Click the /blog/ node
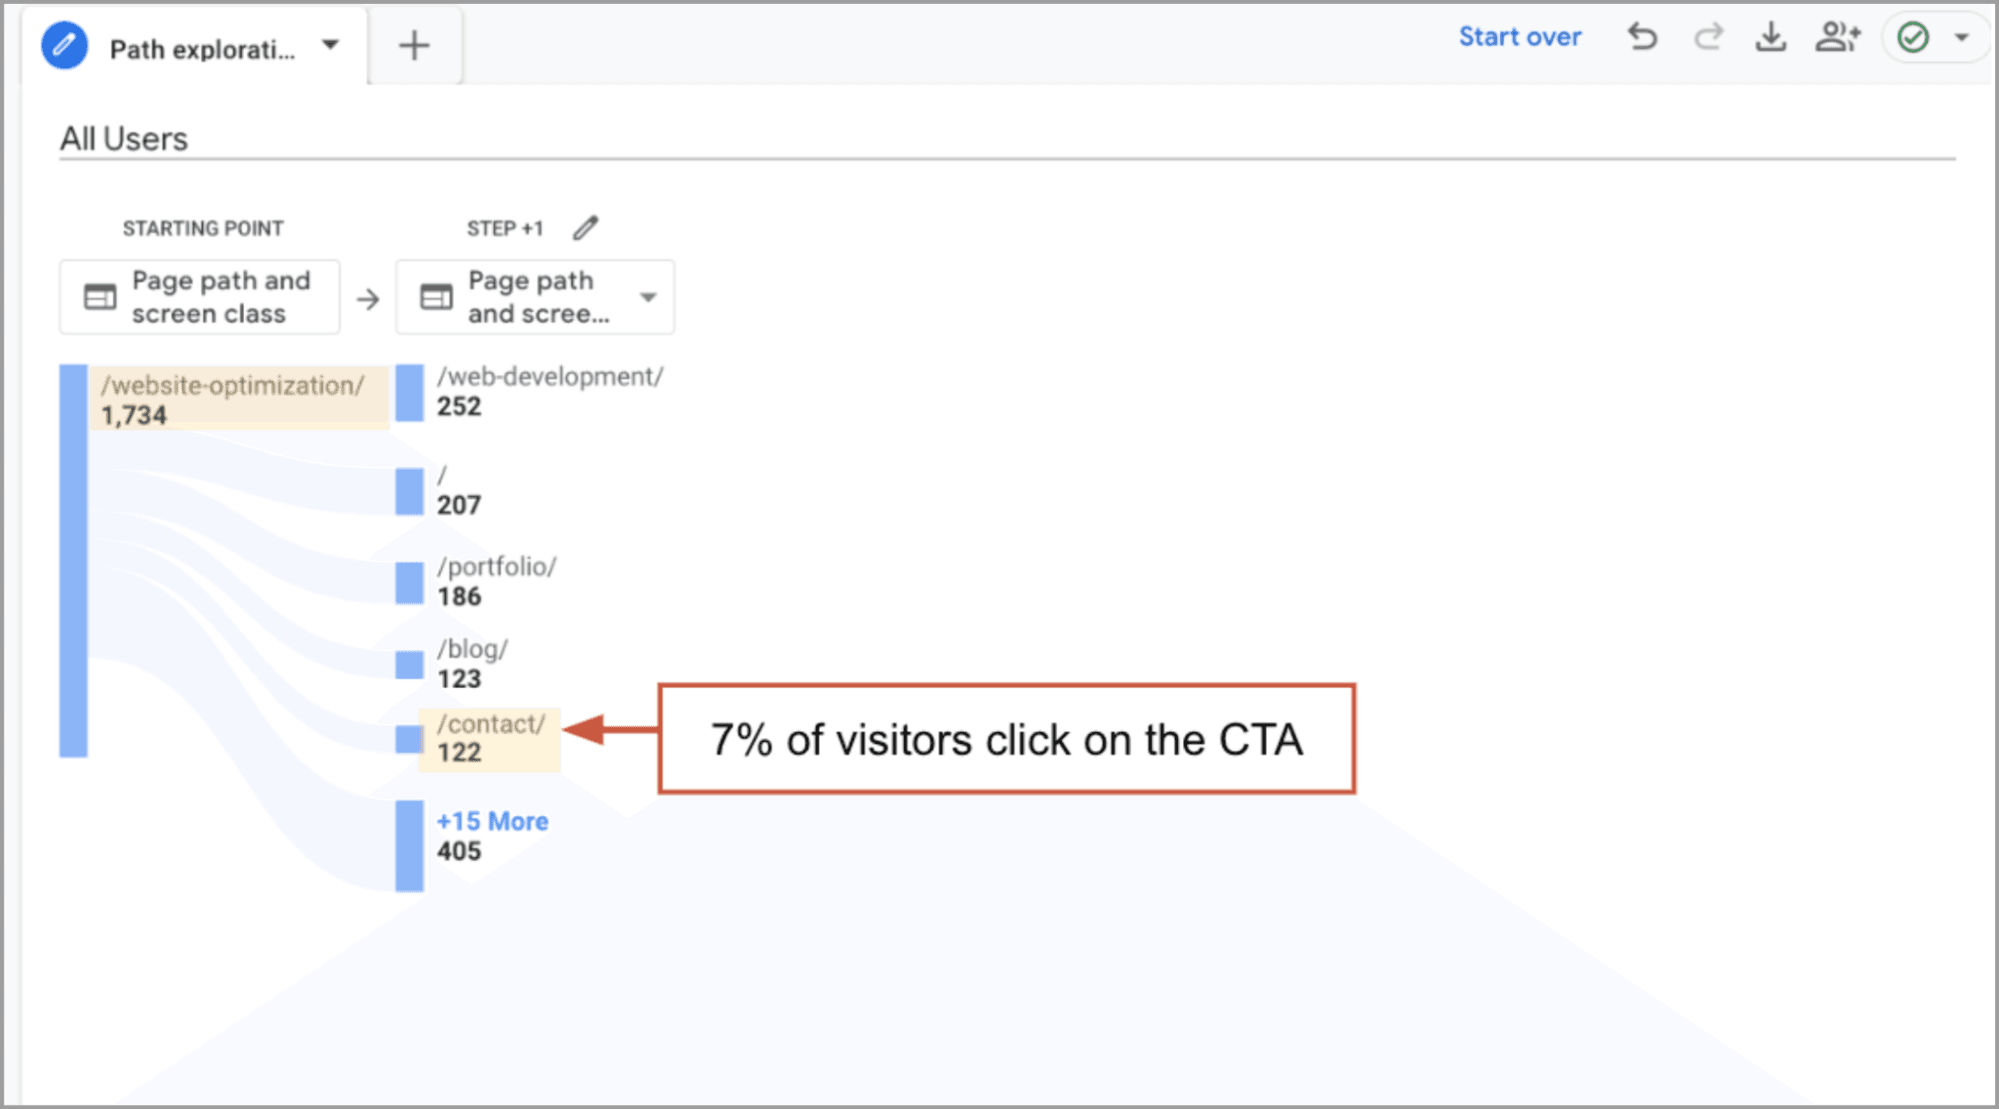Screen dimensions: 1999x1109 point(472,649)
